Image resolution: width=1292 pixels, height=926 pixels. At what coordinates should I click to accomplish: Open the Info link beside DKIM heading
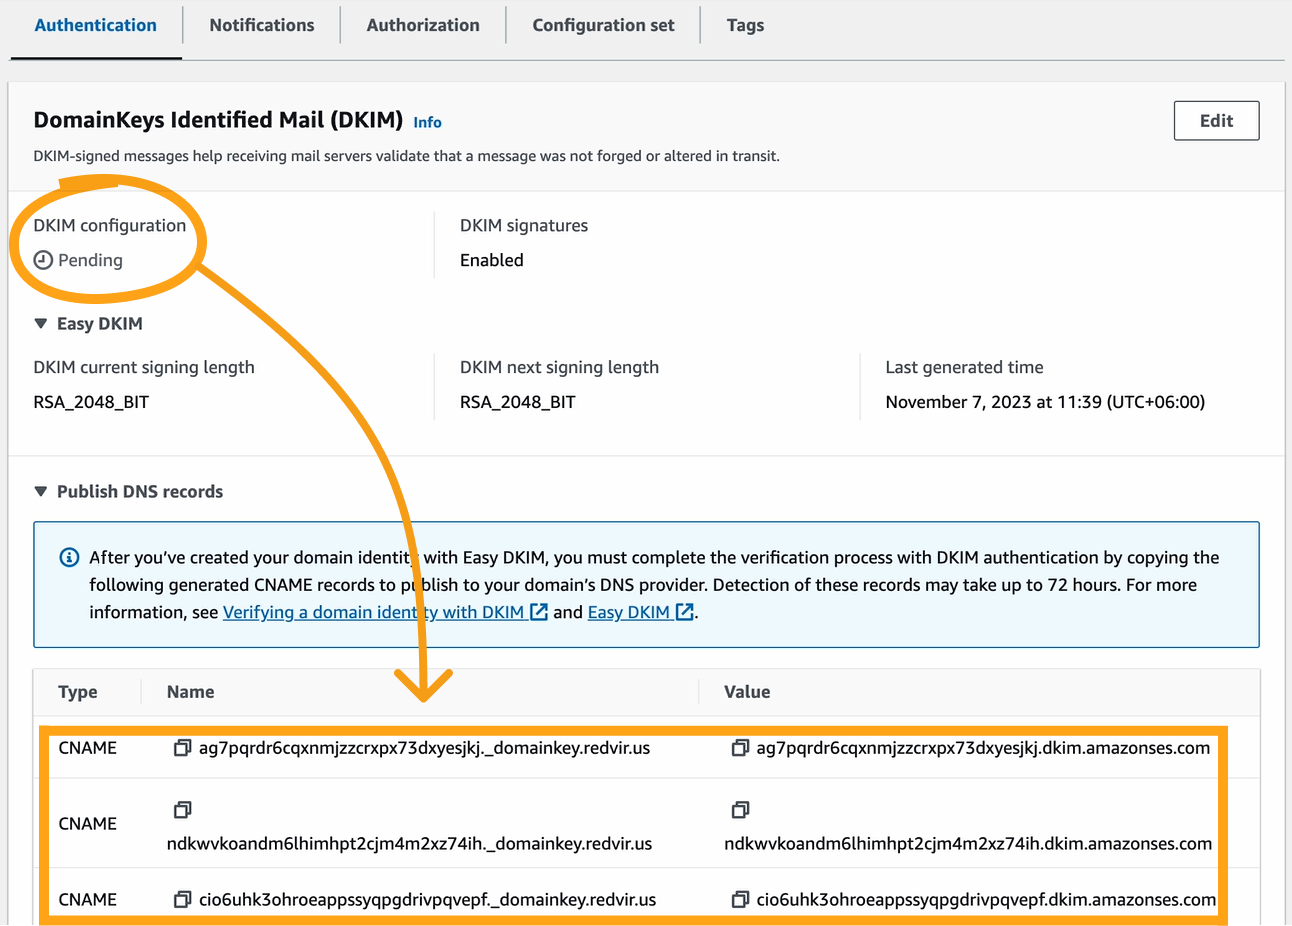pos(427,122)
